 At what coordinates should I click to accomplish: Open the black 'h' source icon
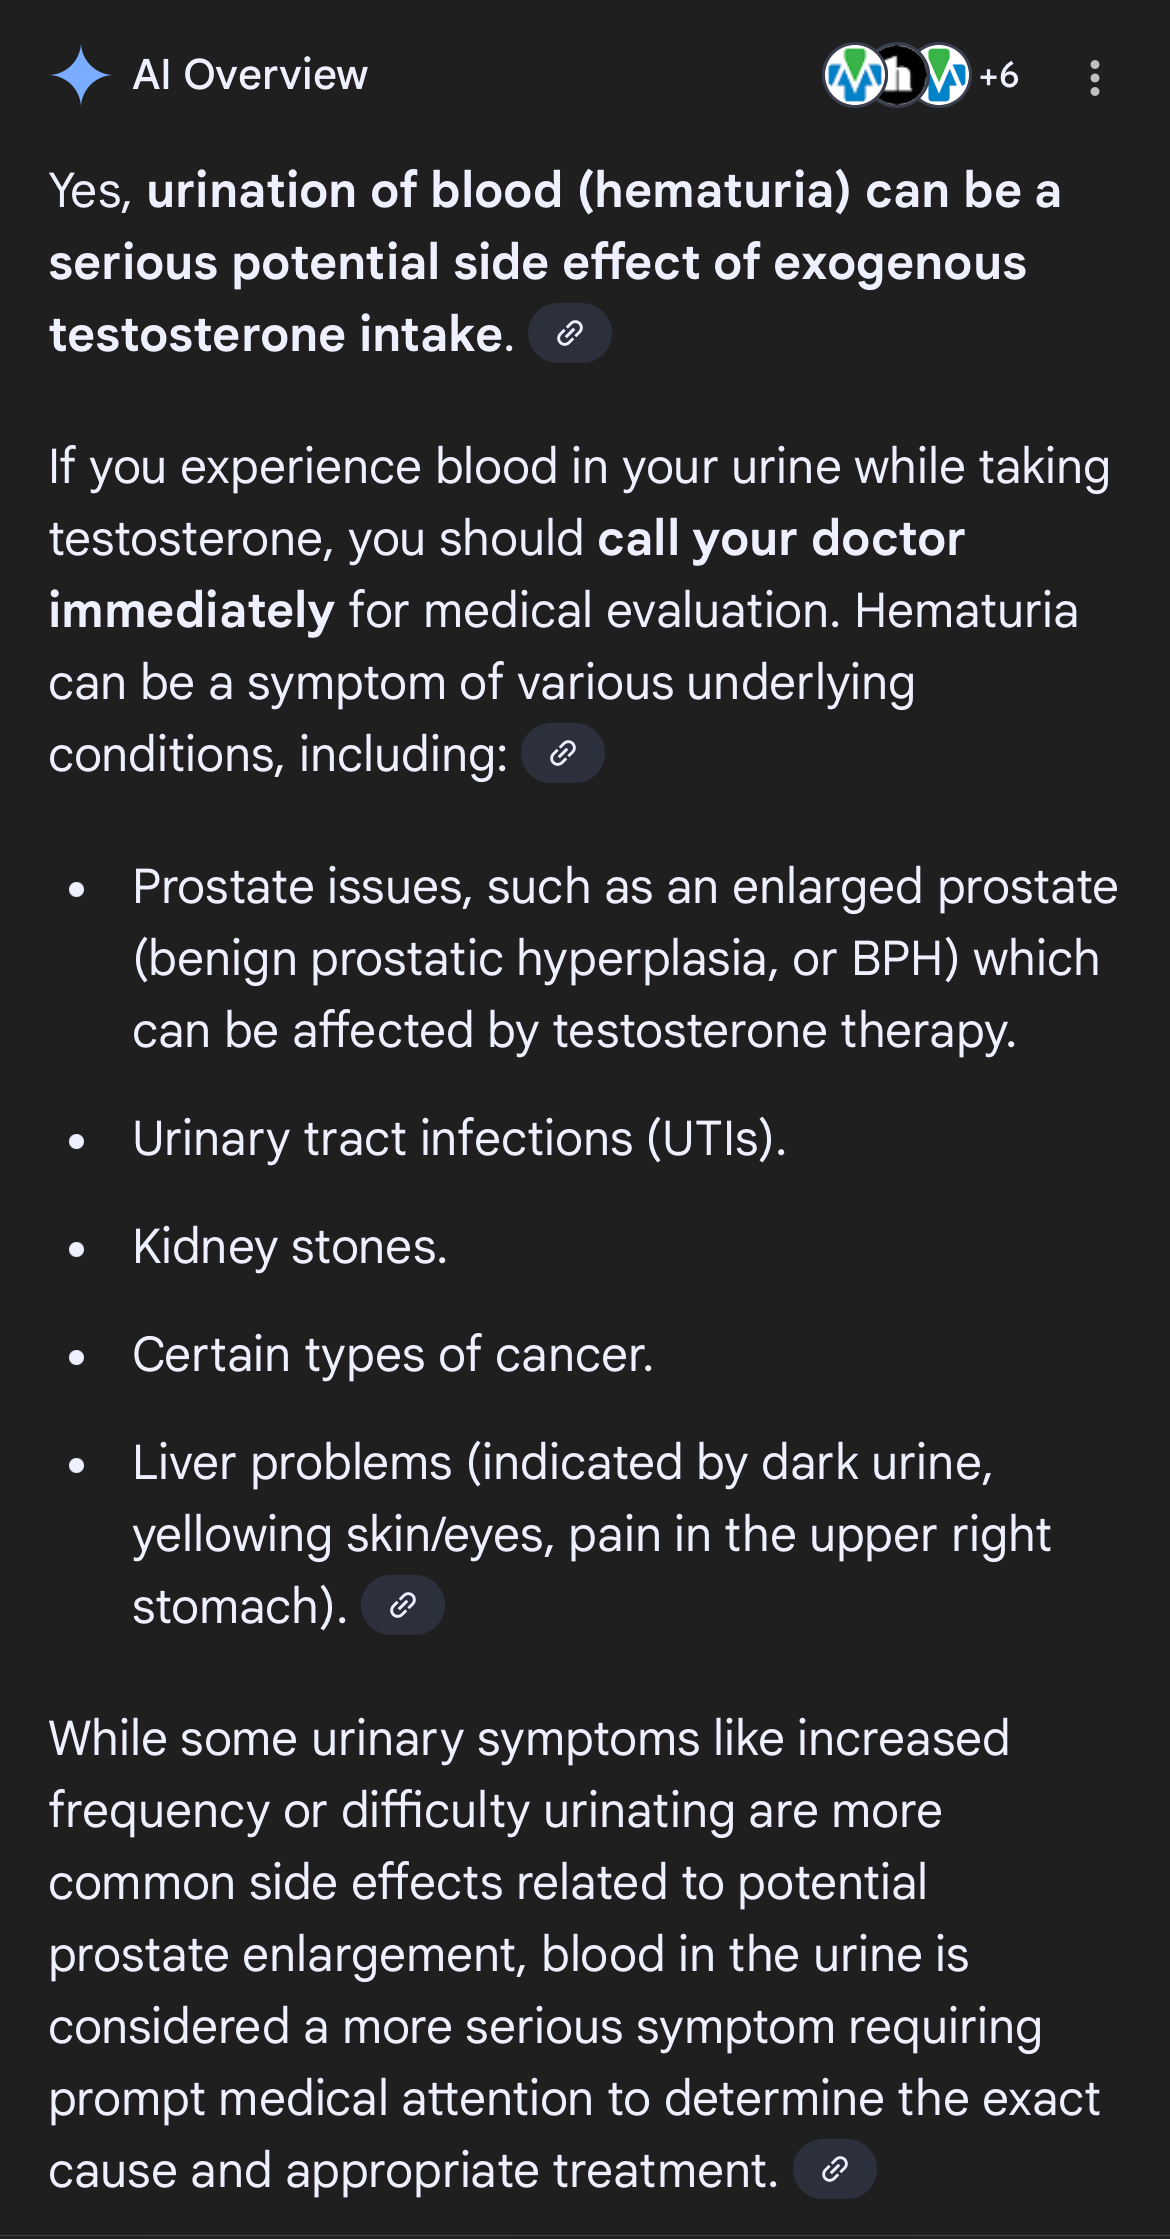point(898,76)
